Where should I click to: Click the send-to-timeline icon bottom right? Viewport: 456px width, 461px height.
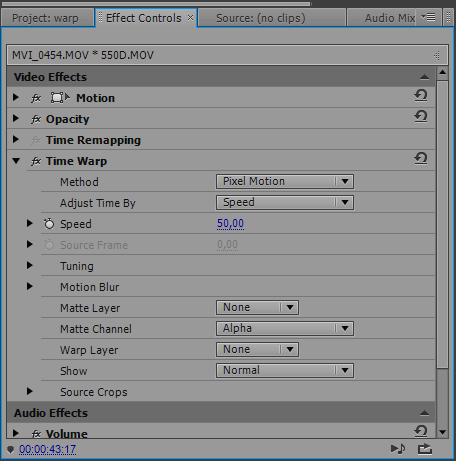425,449
